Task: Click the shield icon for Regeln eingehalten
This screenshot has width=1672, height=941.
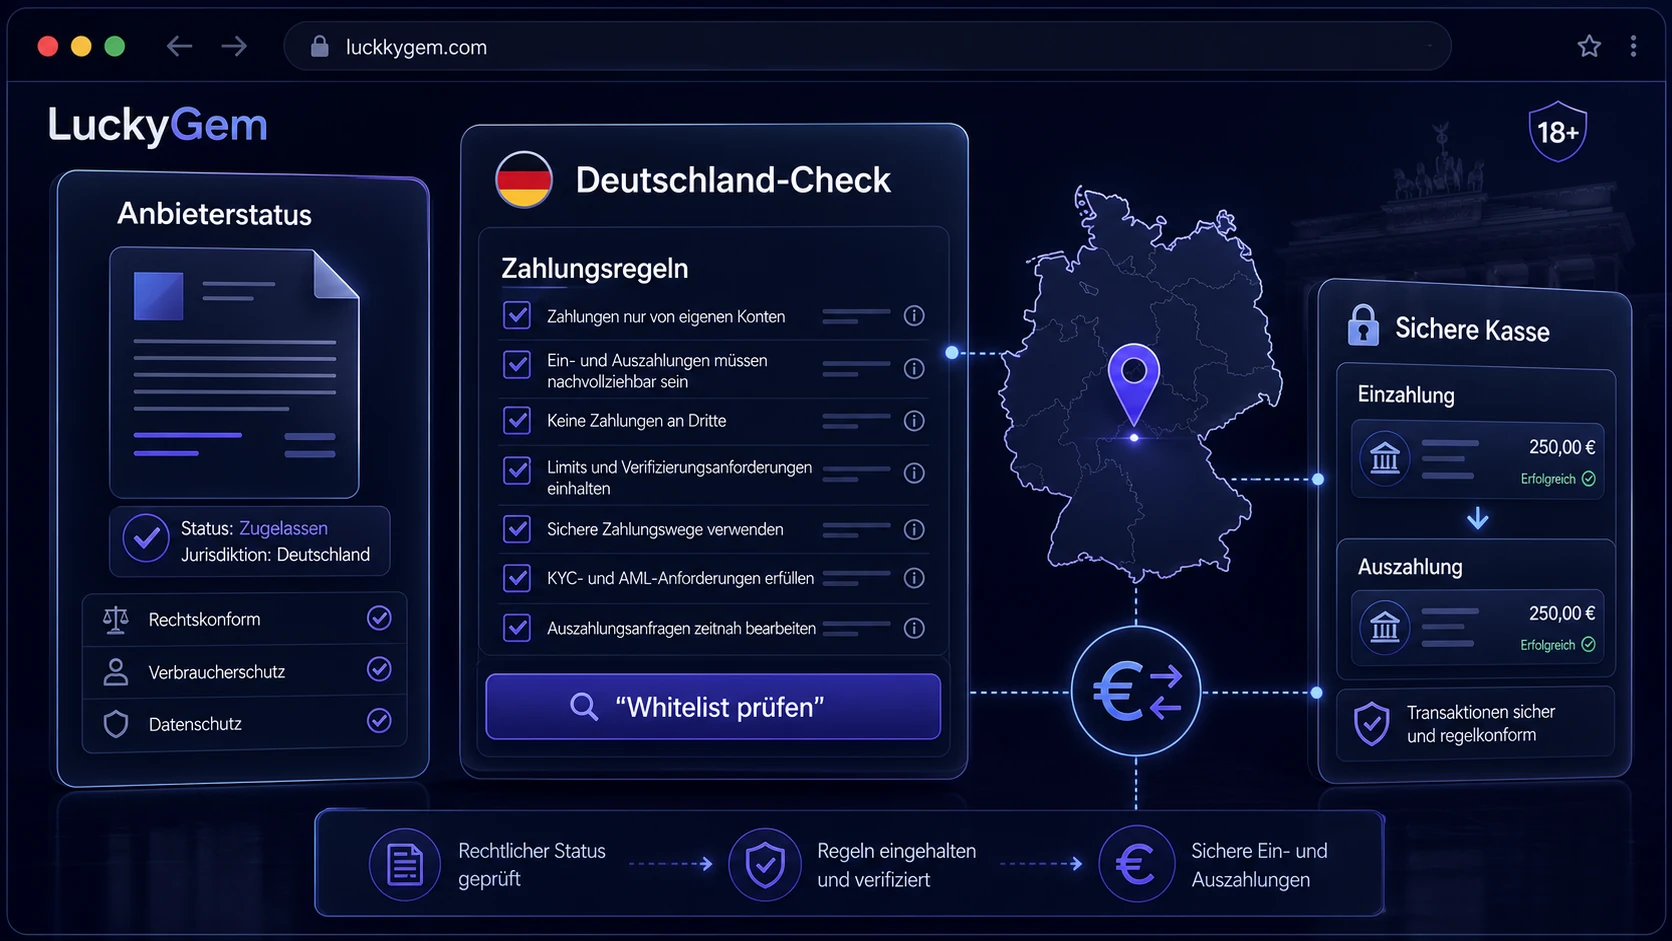Action: pos(765,864)
